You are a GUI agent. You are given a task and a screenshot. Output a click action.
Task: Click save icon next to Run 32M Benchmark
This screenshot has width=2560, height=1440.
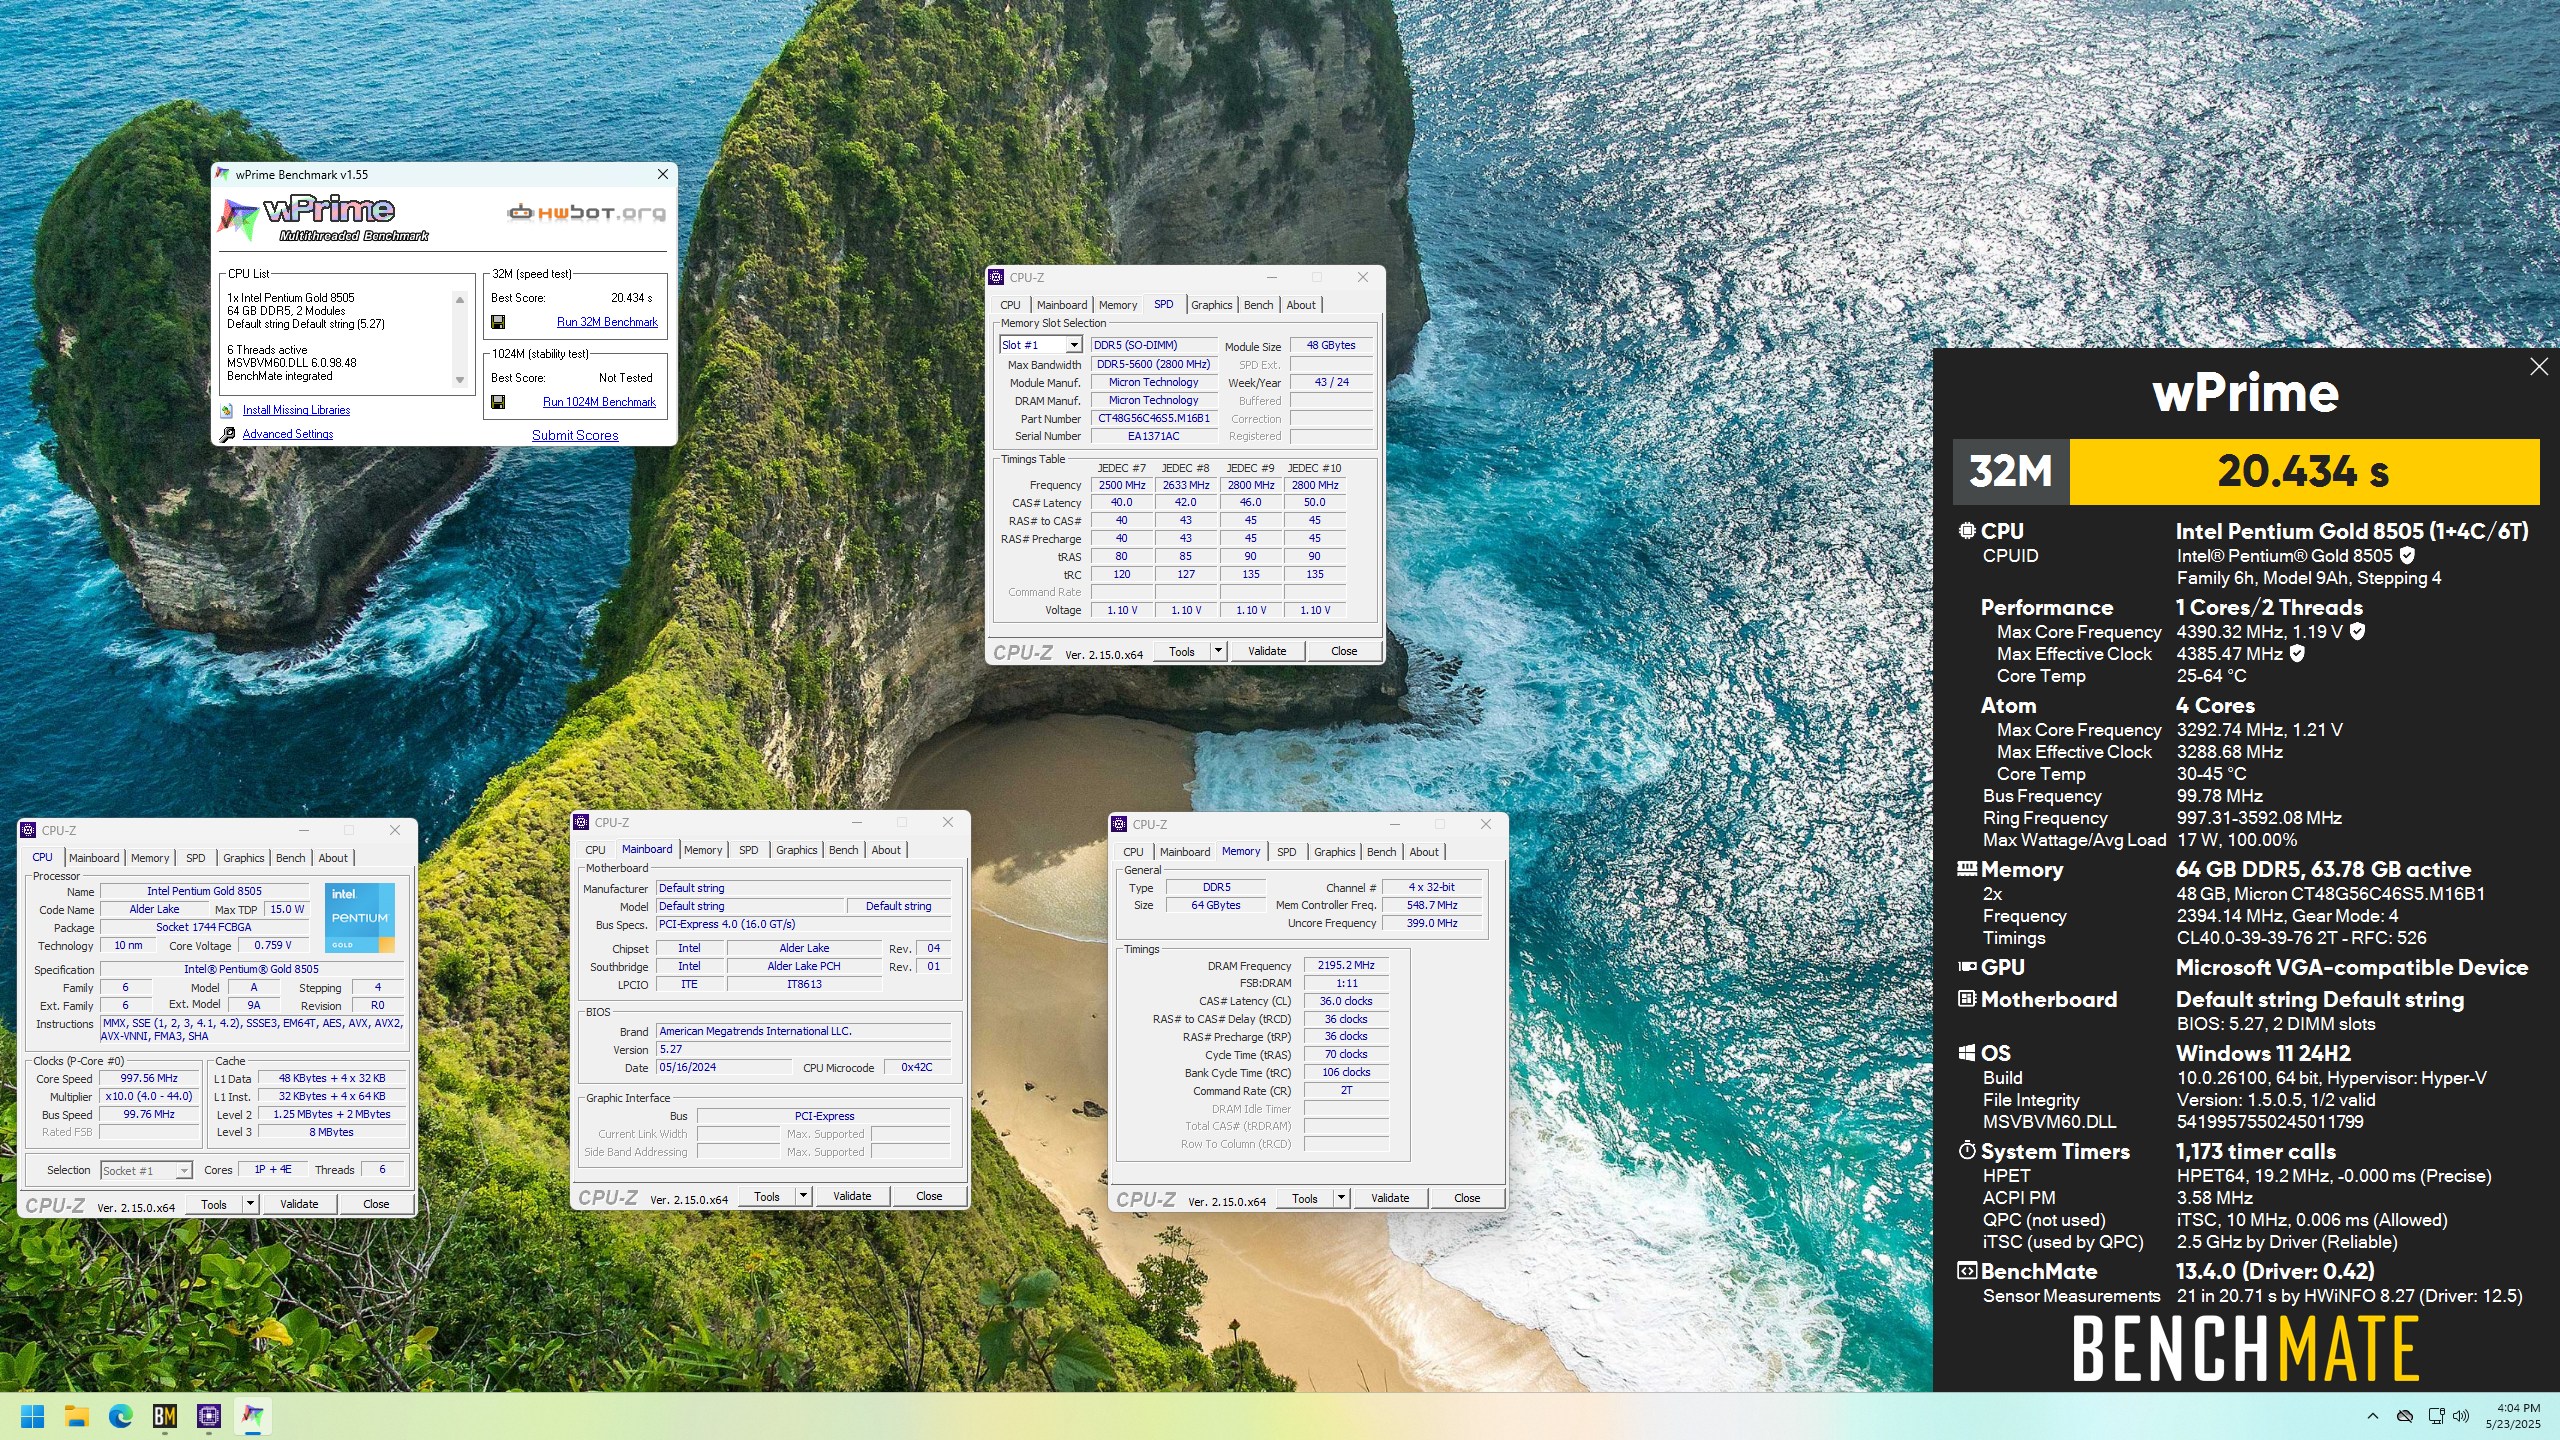[x=498, y=322]
